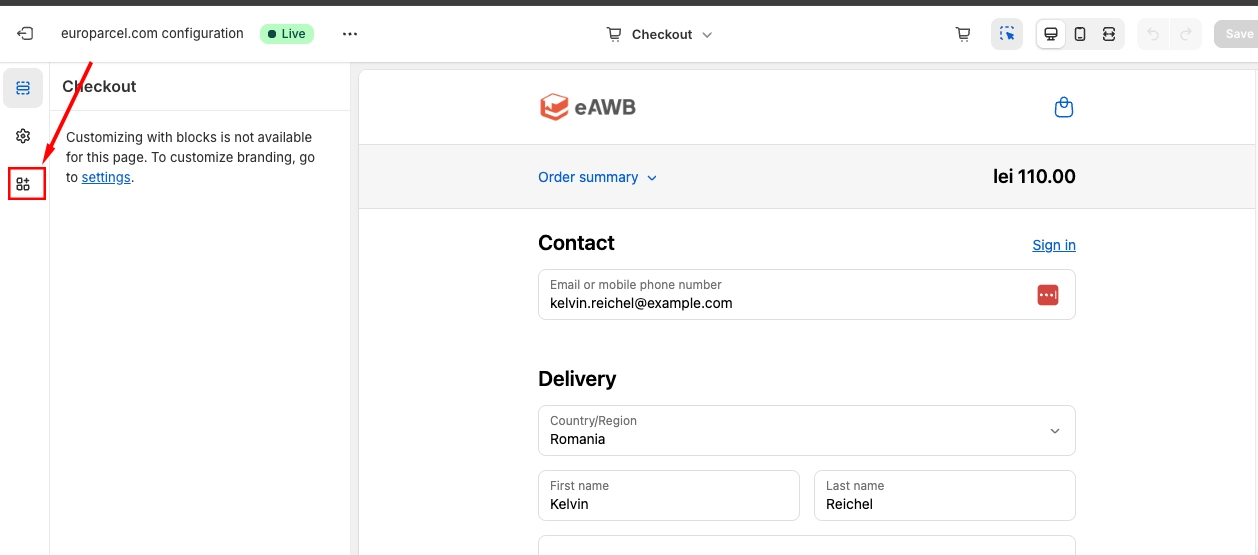The image size is (1258, 555).
Task: Switch to fullscreen preview view
Action: (1109, 34)
